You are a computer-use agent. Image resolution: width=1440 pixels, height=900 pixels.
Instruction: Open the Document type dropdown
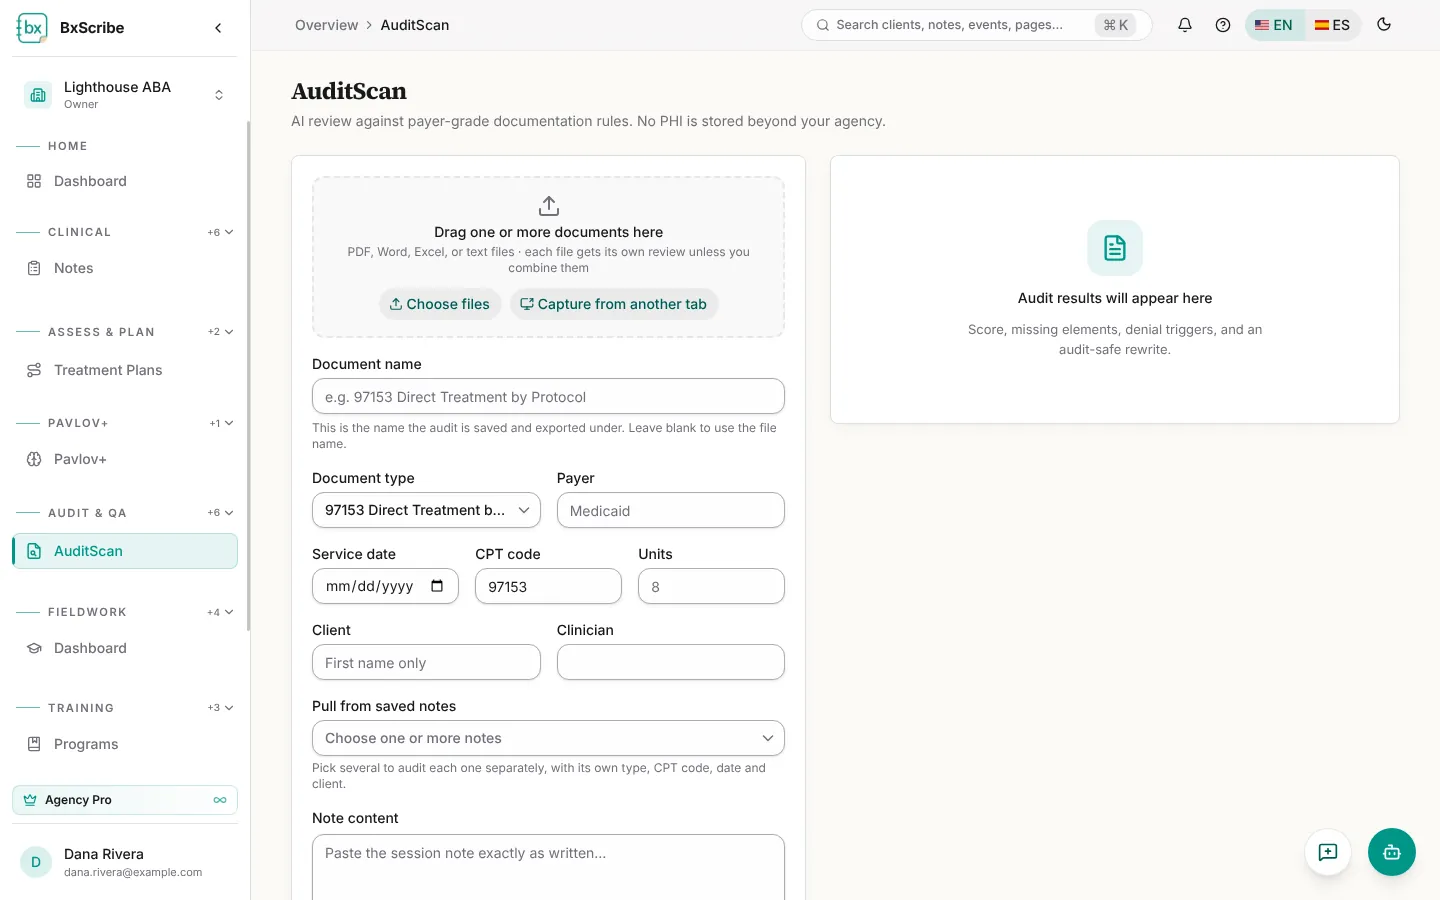click(426, 510)
